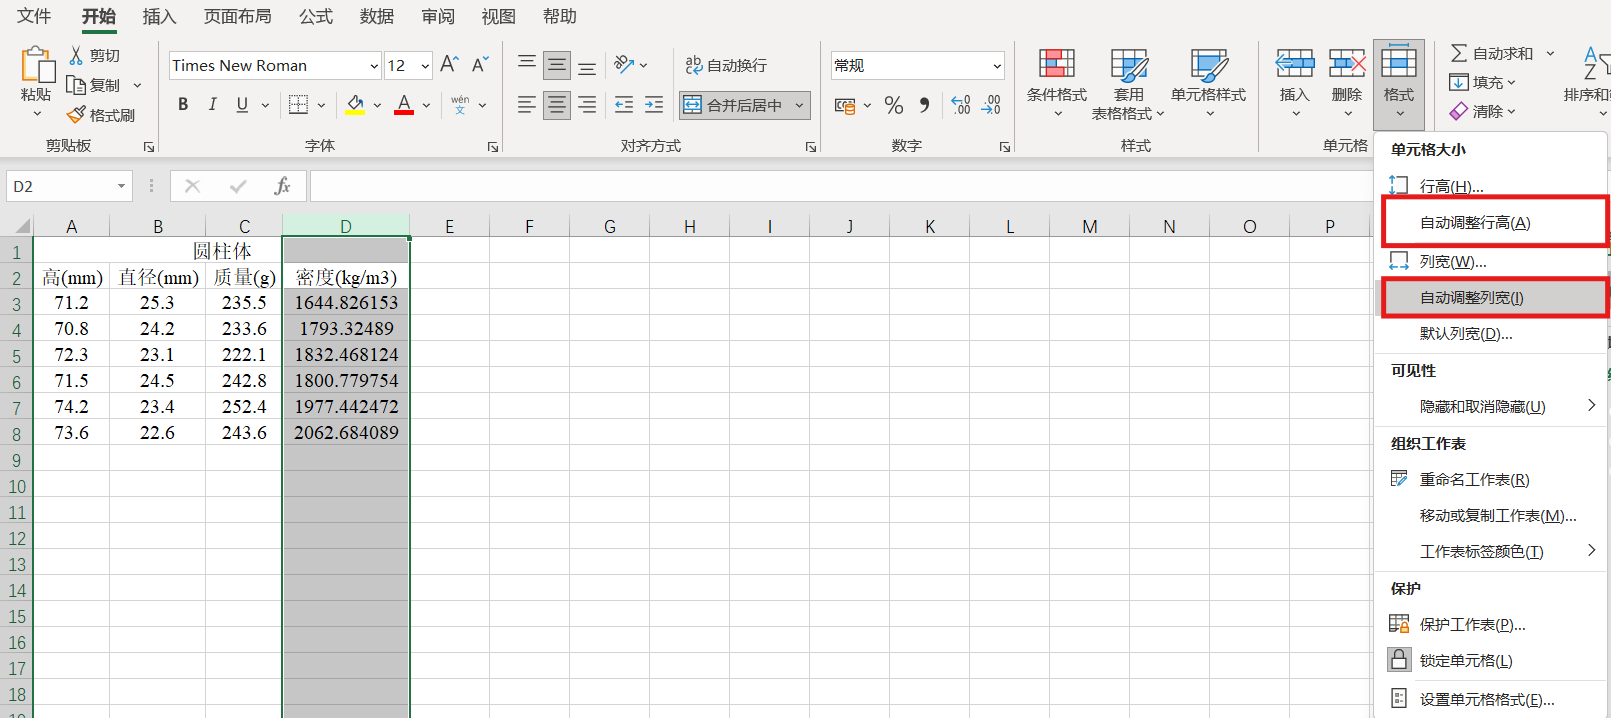Open Format as Table (套用表格格式)
The image size is (1611, 718).
pyautogui.click(x=1128, y=83)
